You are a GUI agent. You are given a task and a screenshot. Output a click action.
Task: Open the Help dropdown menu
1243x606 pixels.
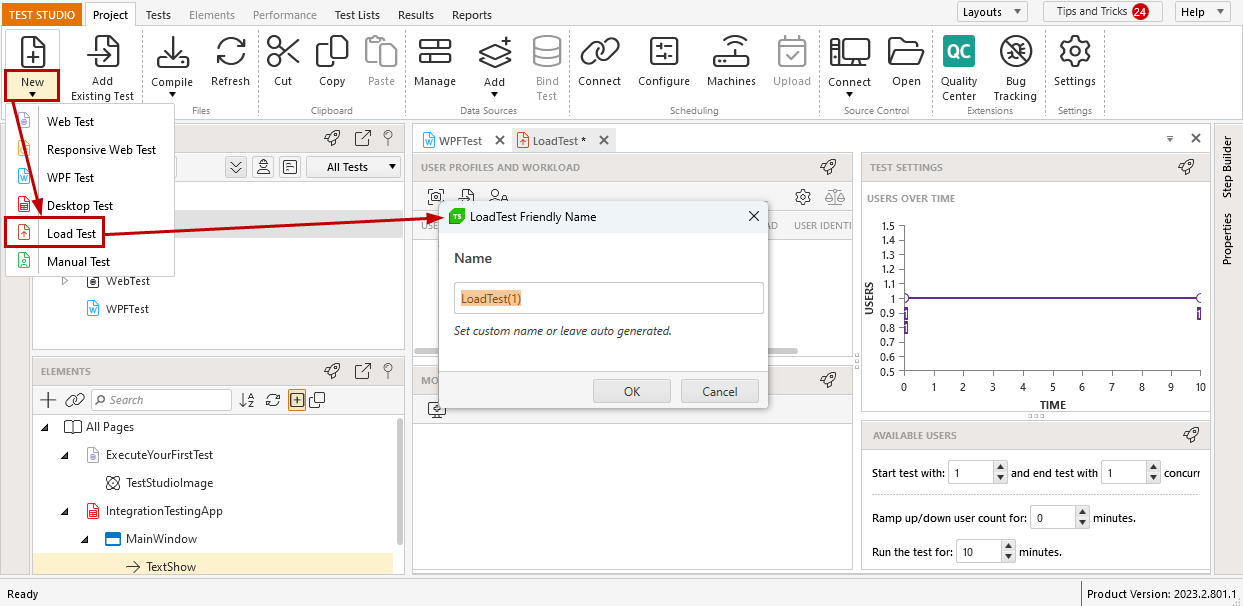click(1204, 12)
